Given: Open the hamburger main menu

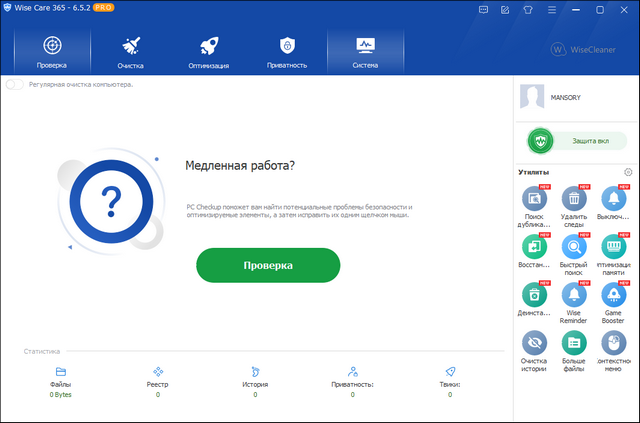Looking at the screenshot, I should point(551,9).
